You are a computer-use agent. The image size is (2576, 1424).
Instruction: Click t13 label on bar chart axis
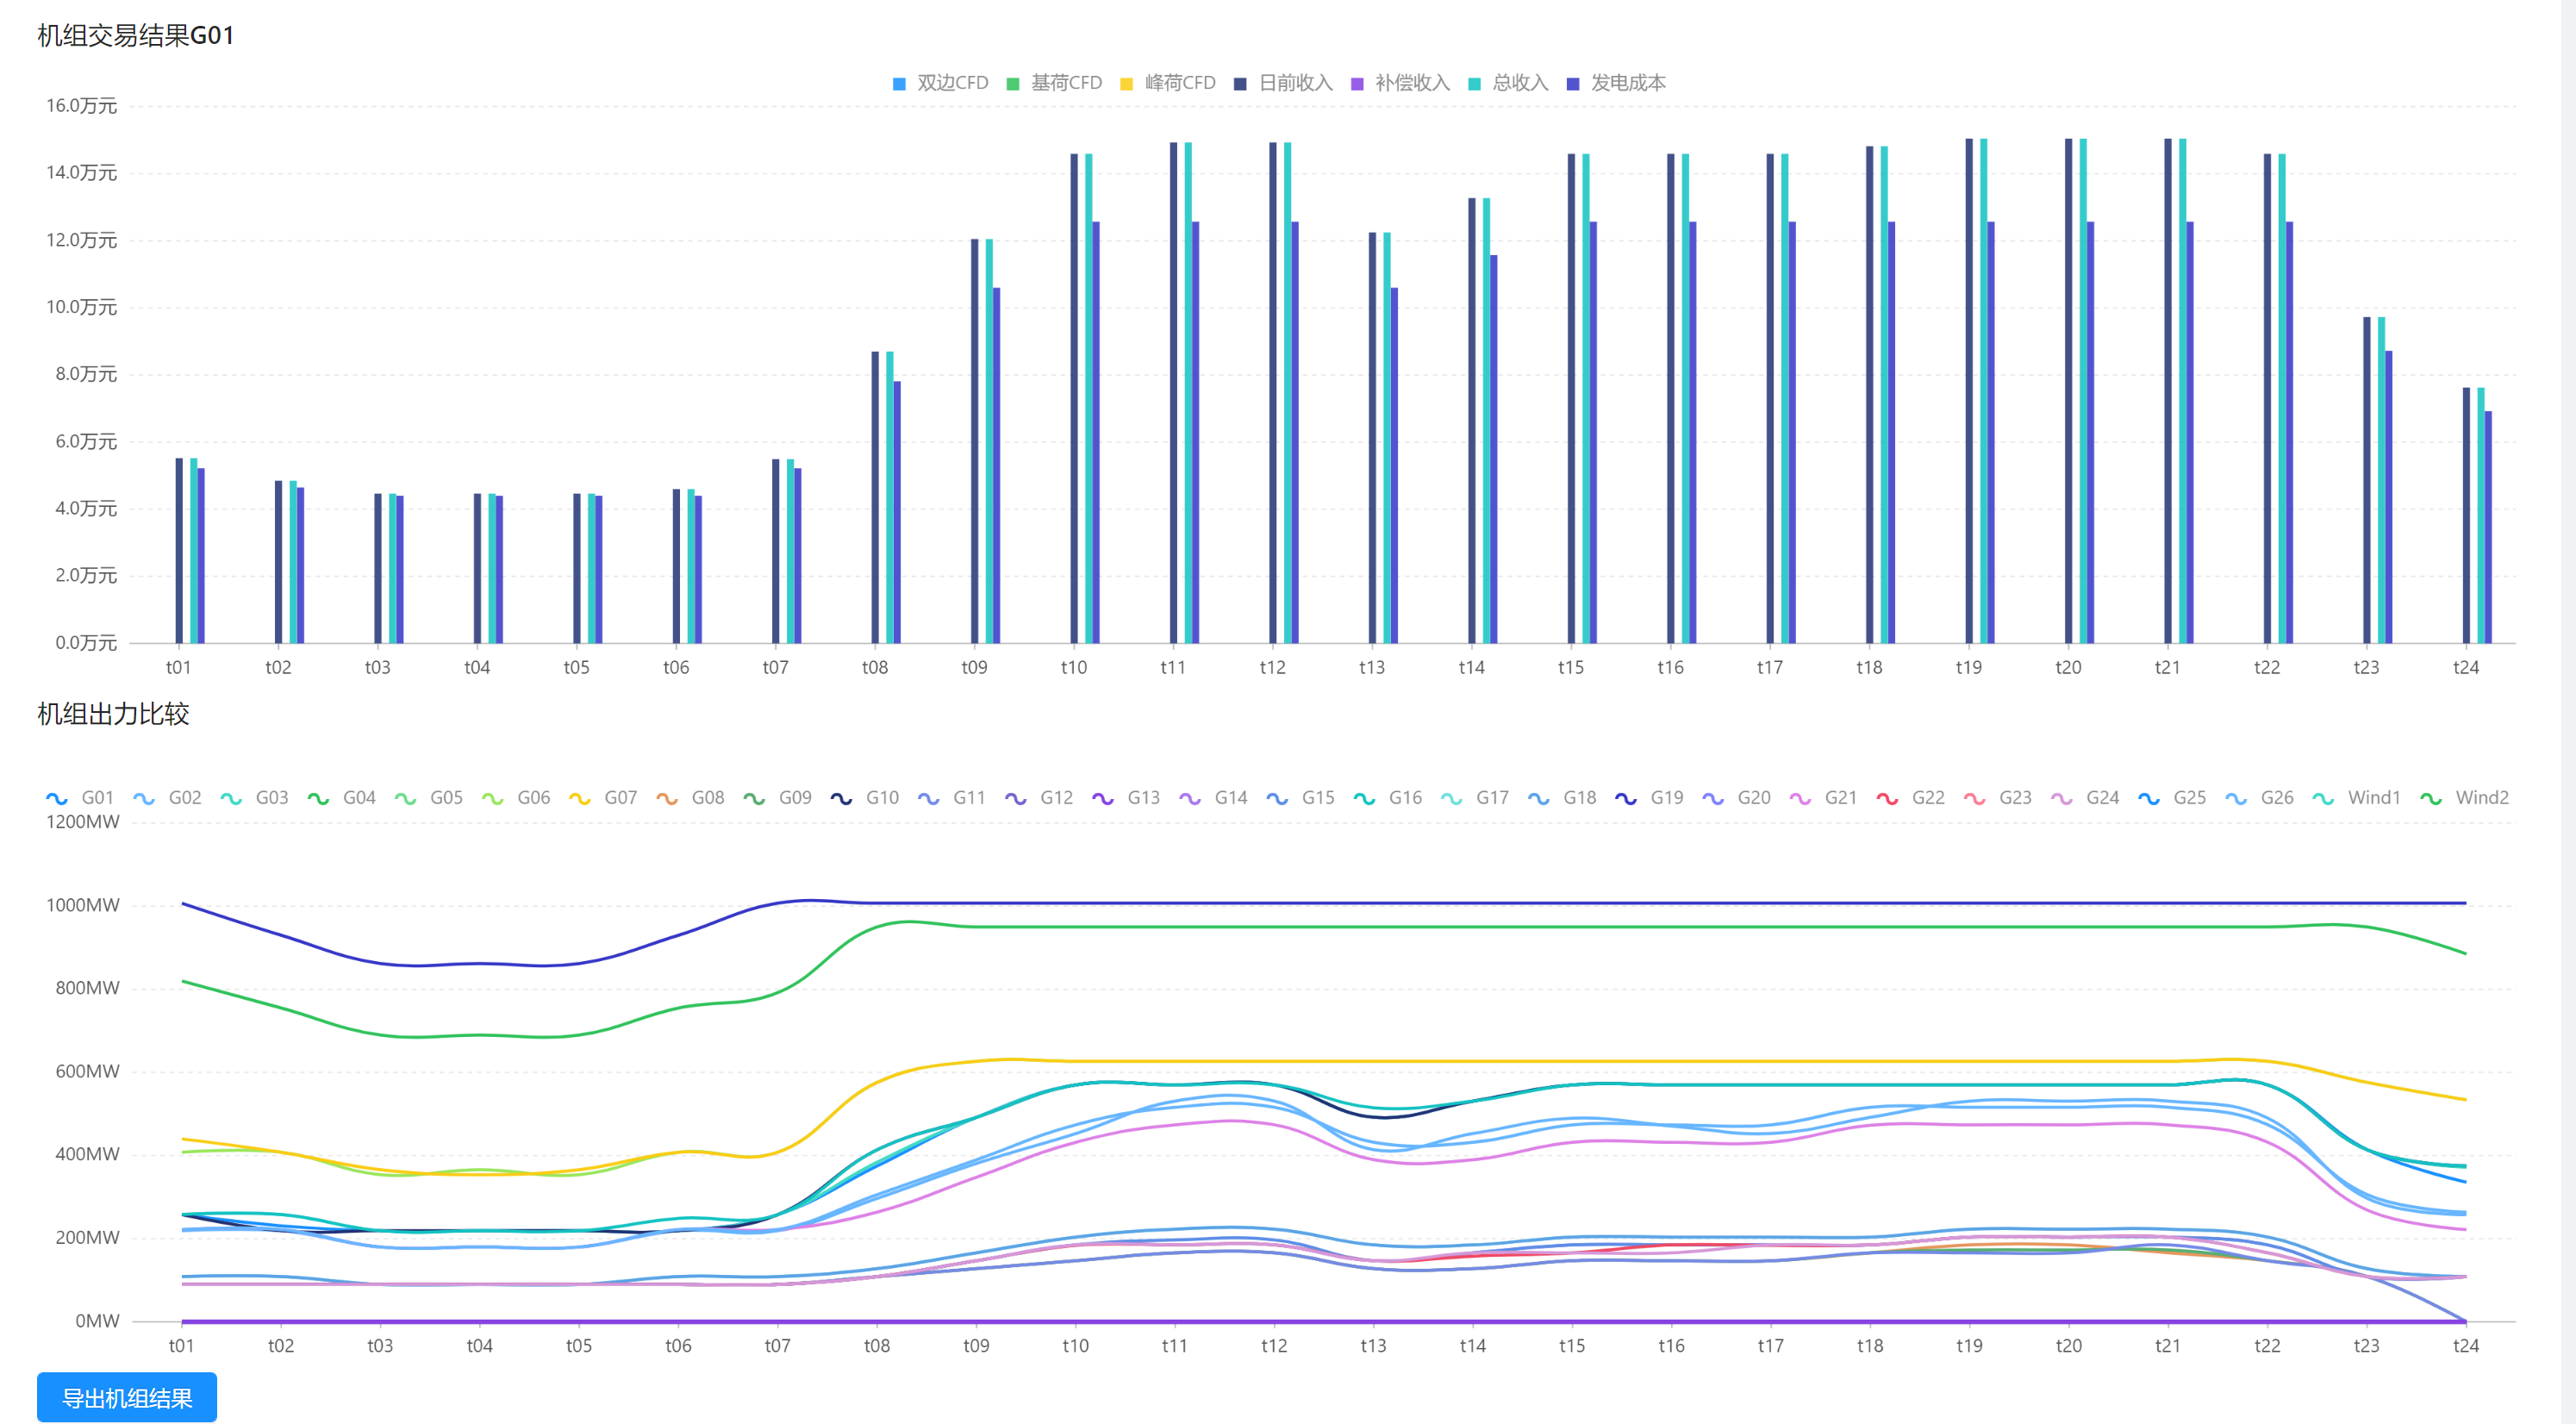[x=1372, y=667]
